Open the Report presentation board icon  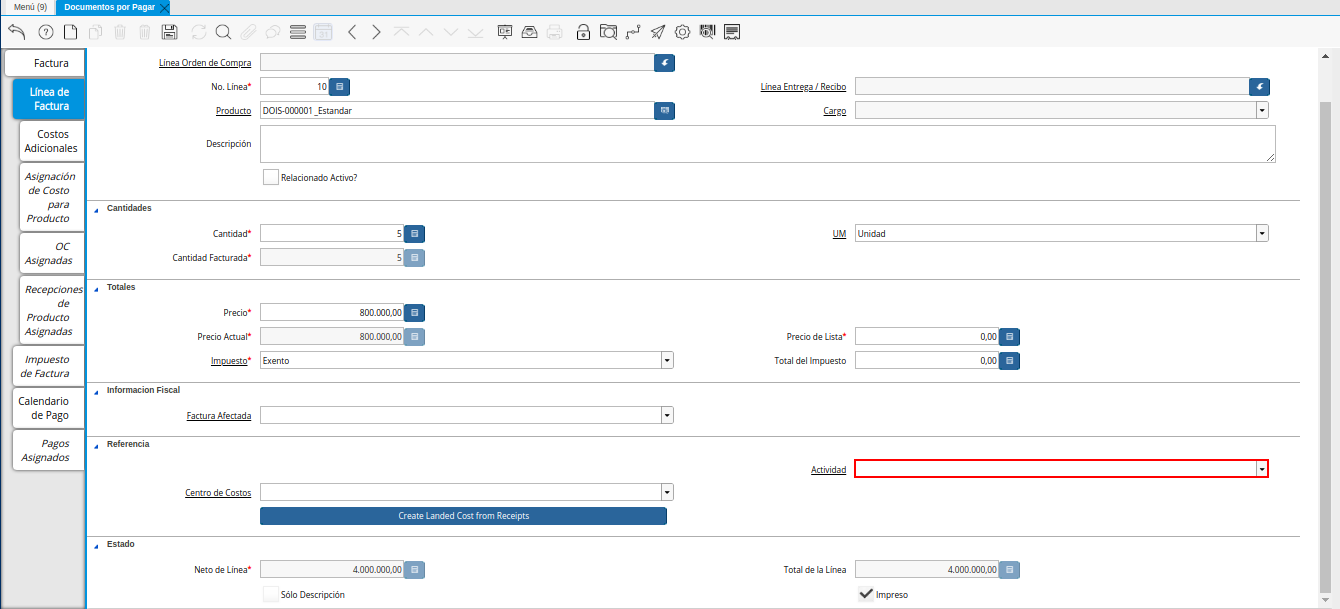(x=505, y=32)
